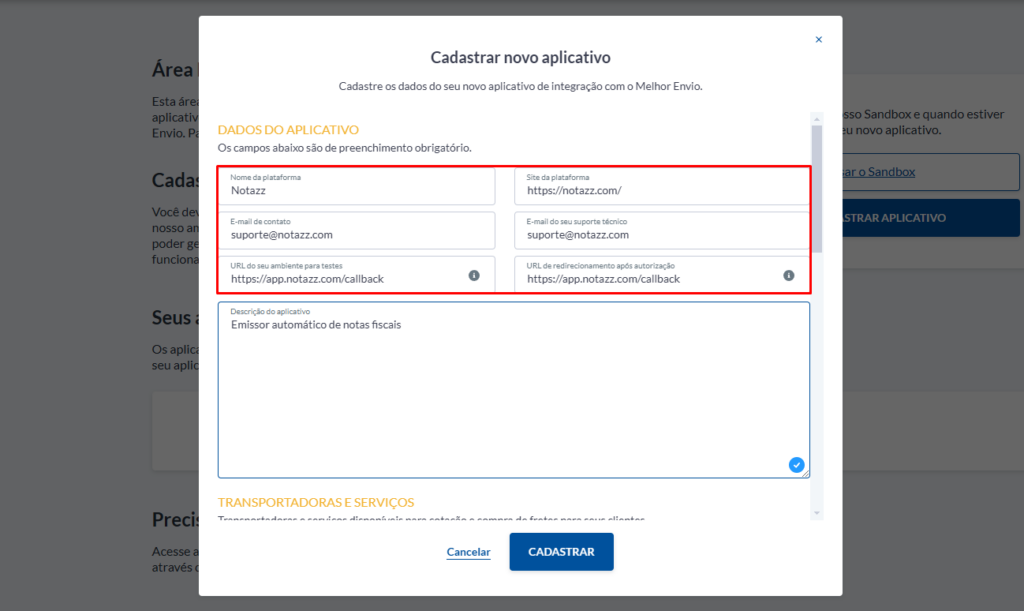The height and width of the screenshot is (611, 1024).
Task: Click the description textarea resize handle
Action: [806, 475]
